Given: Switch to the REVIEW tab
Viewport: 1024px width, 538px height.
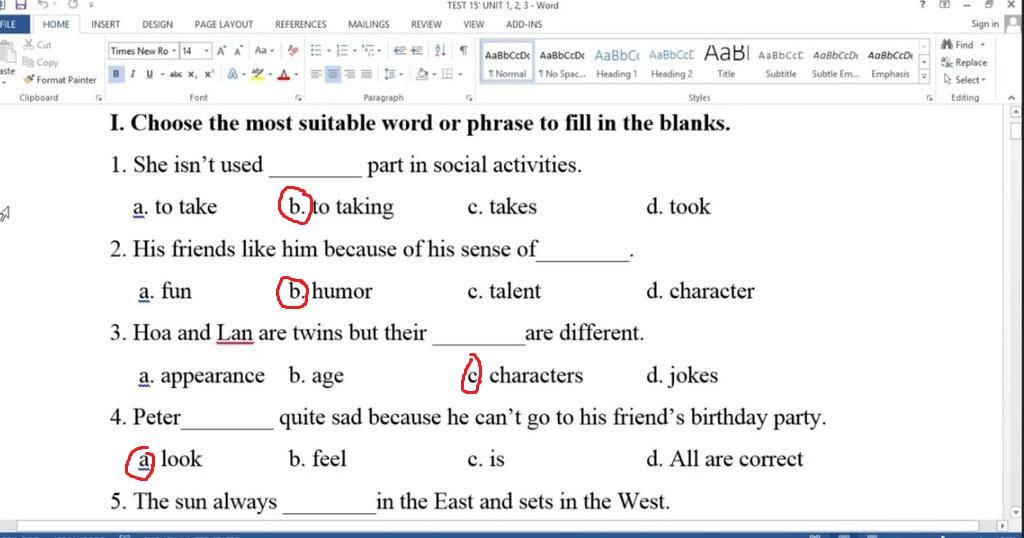Looking at the screenshot, I should tap(426, 24).
